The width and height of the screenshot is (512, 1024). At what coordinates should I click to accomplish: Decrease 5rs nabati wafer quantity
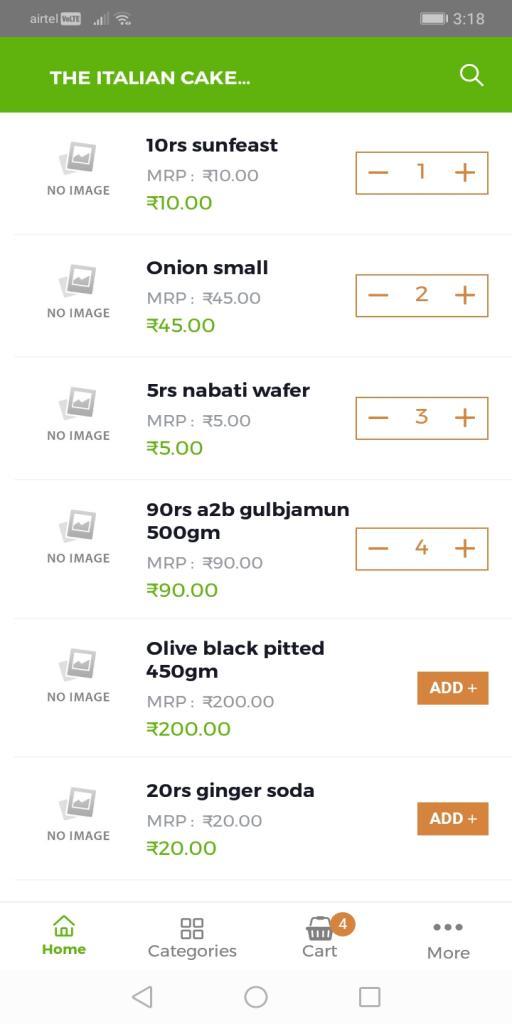(x=378, y=418)
